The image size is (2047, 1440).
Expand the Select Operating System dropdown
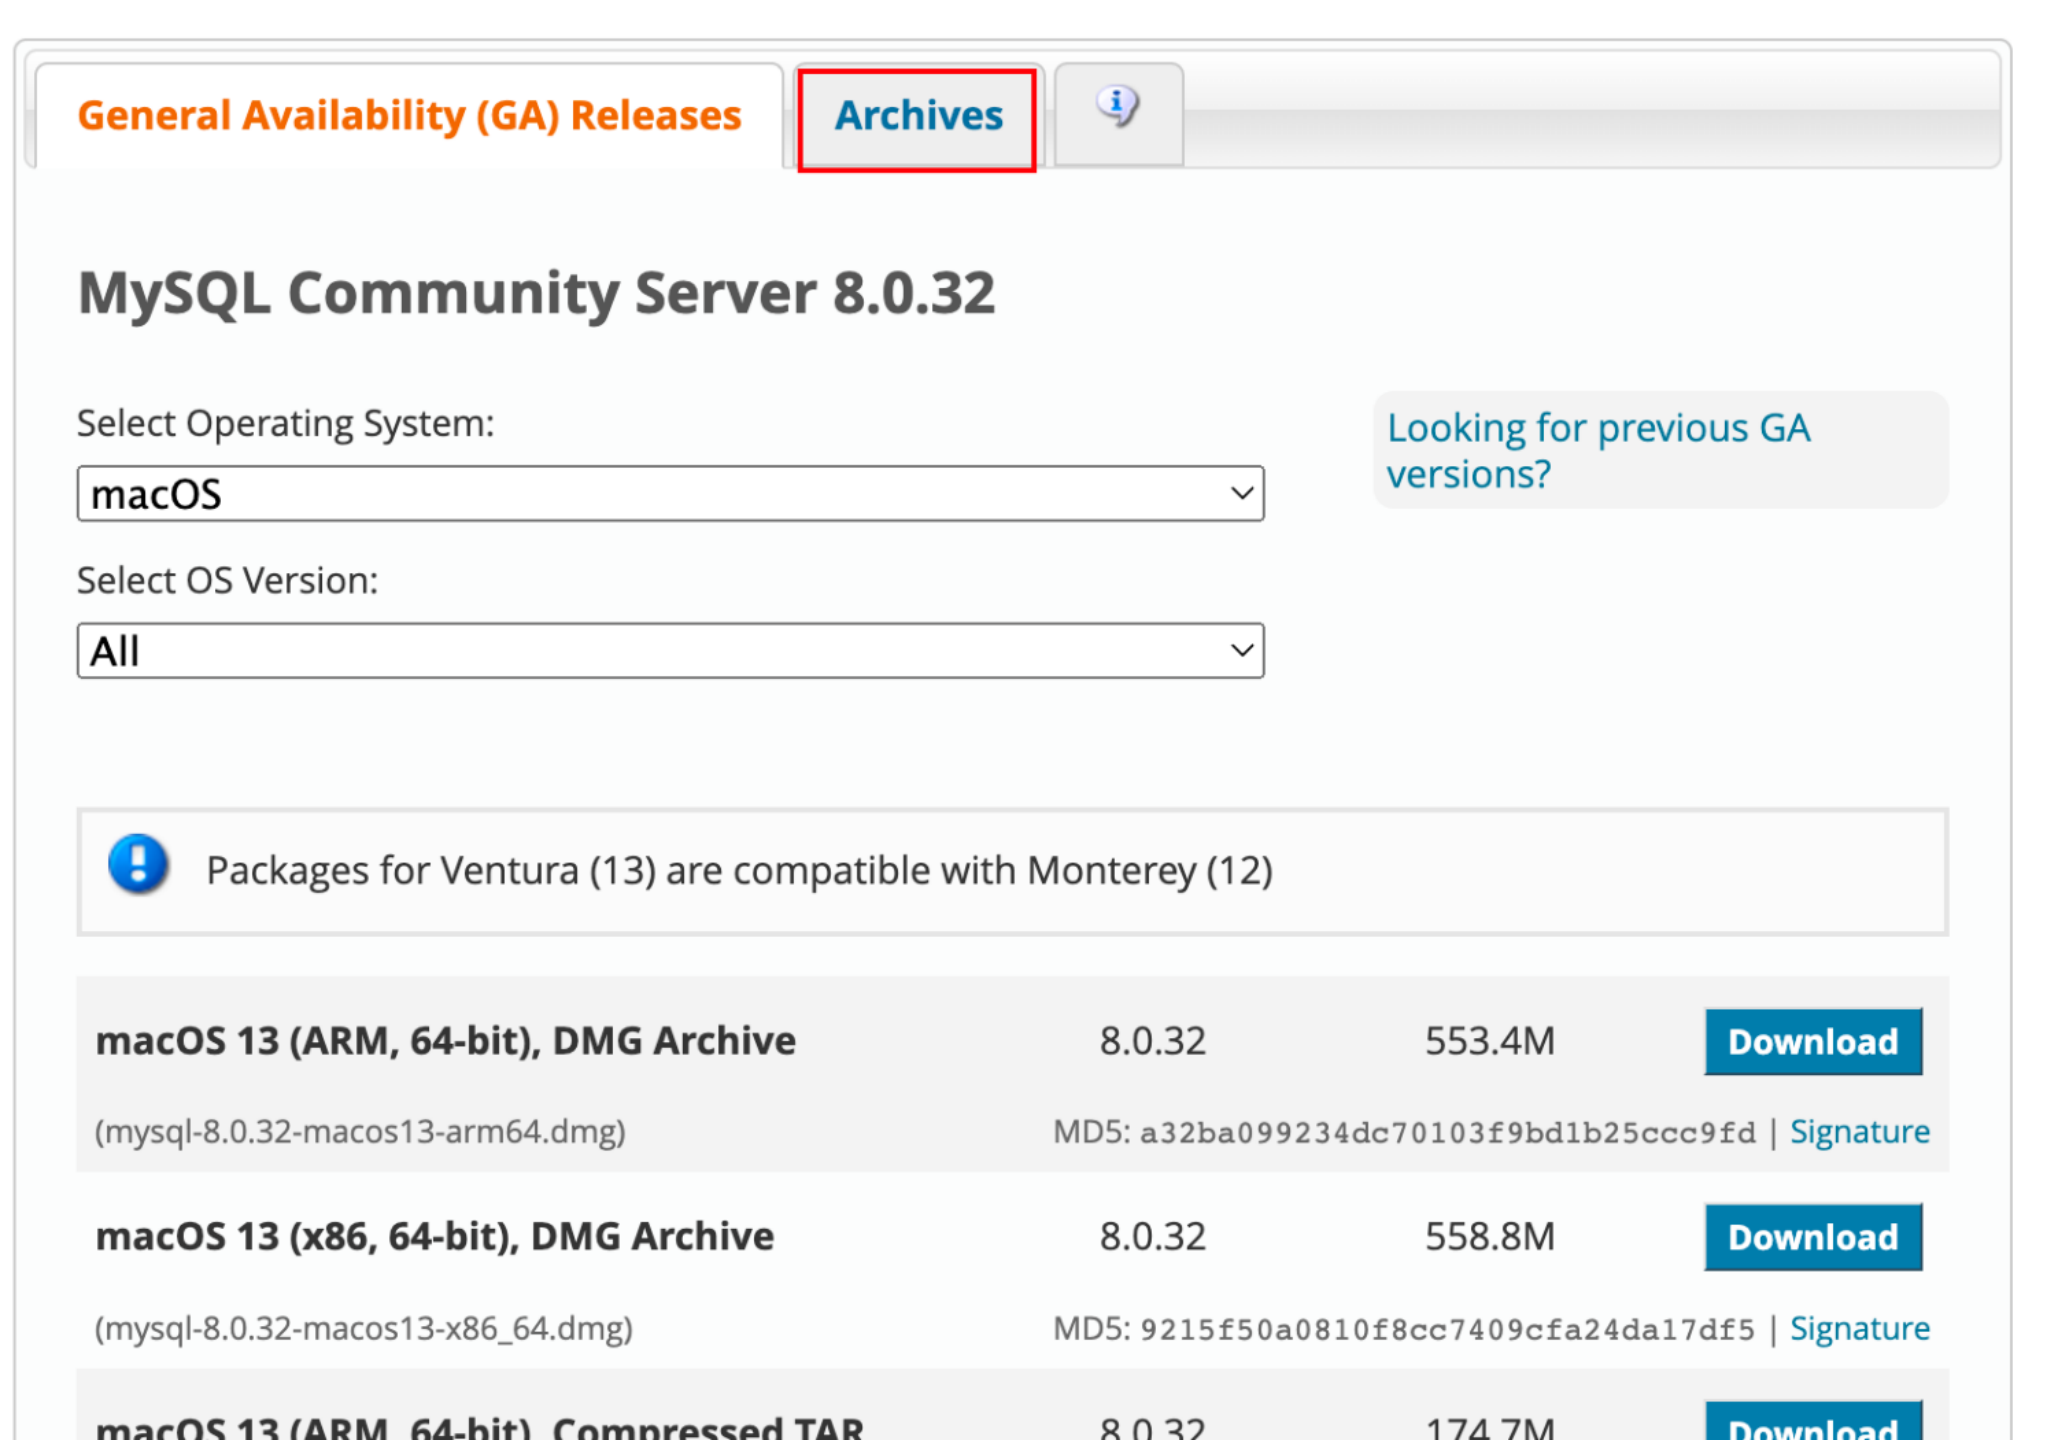[669, 494]
